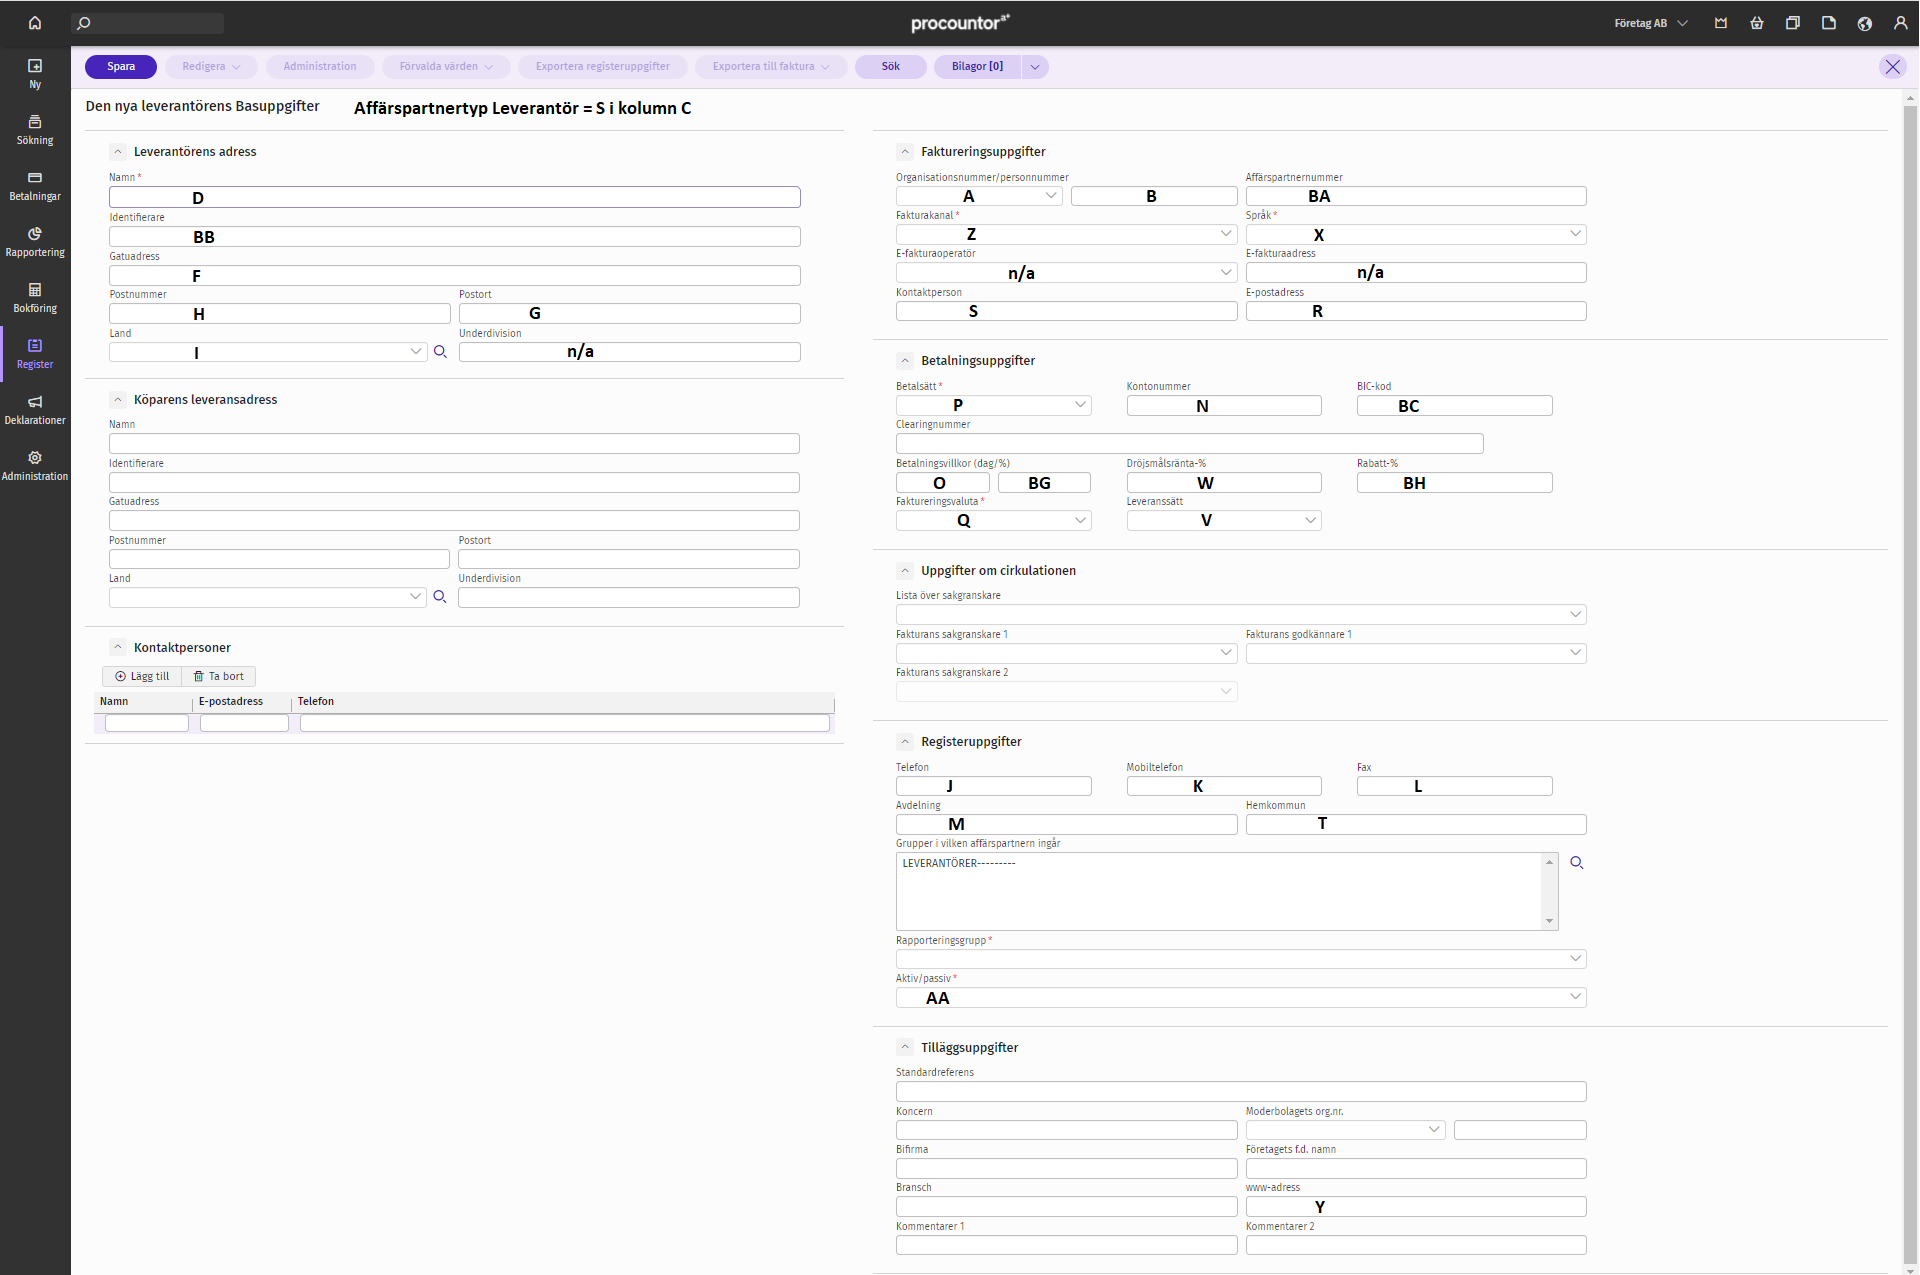Viewport: 1920px width, 1275px height.
Task: Collapse the Leverantörens adress section
Action: coord(118,152)
